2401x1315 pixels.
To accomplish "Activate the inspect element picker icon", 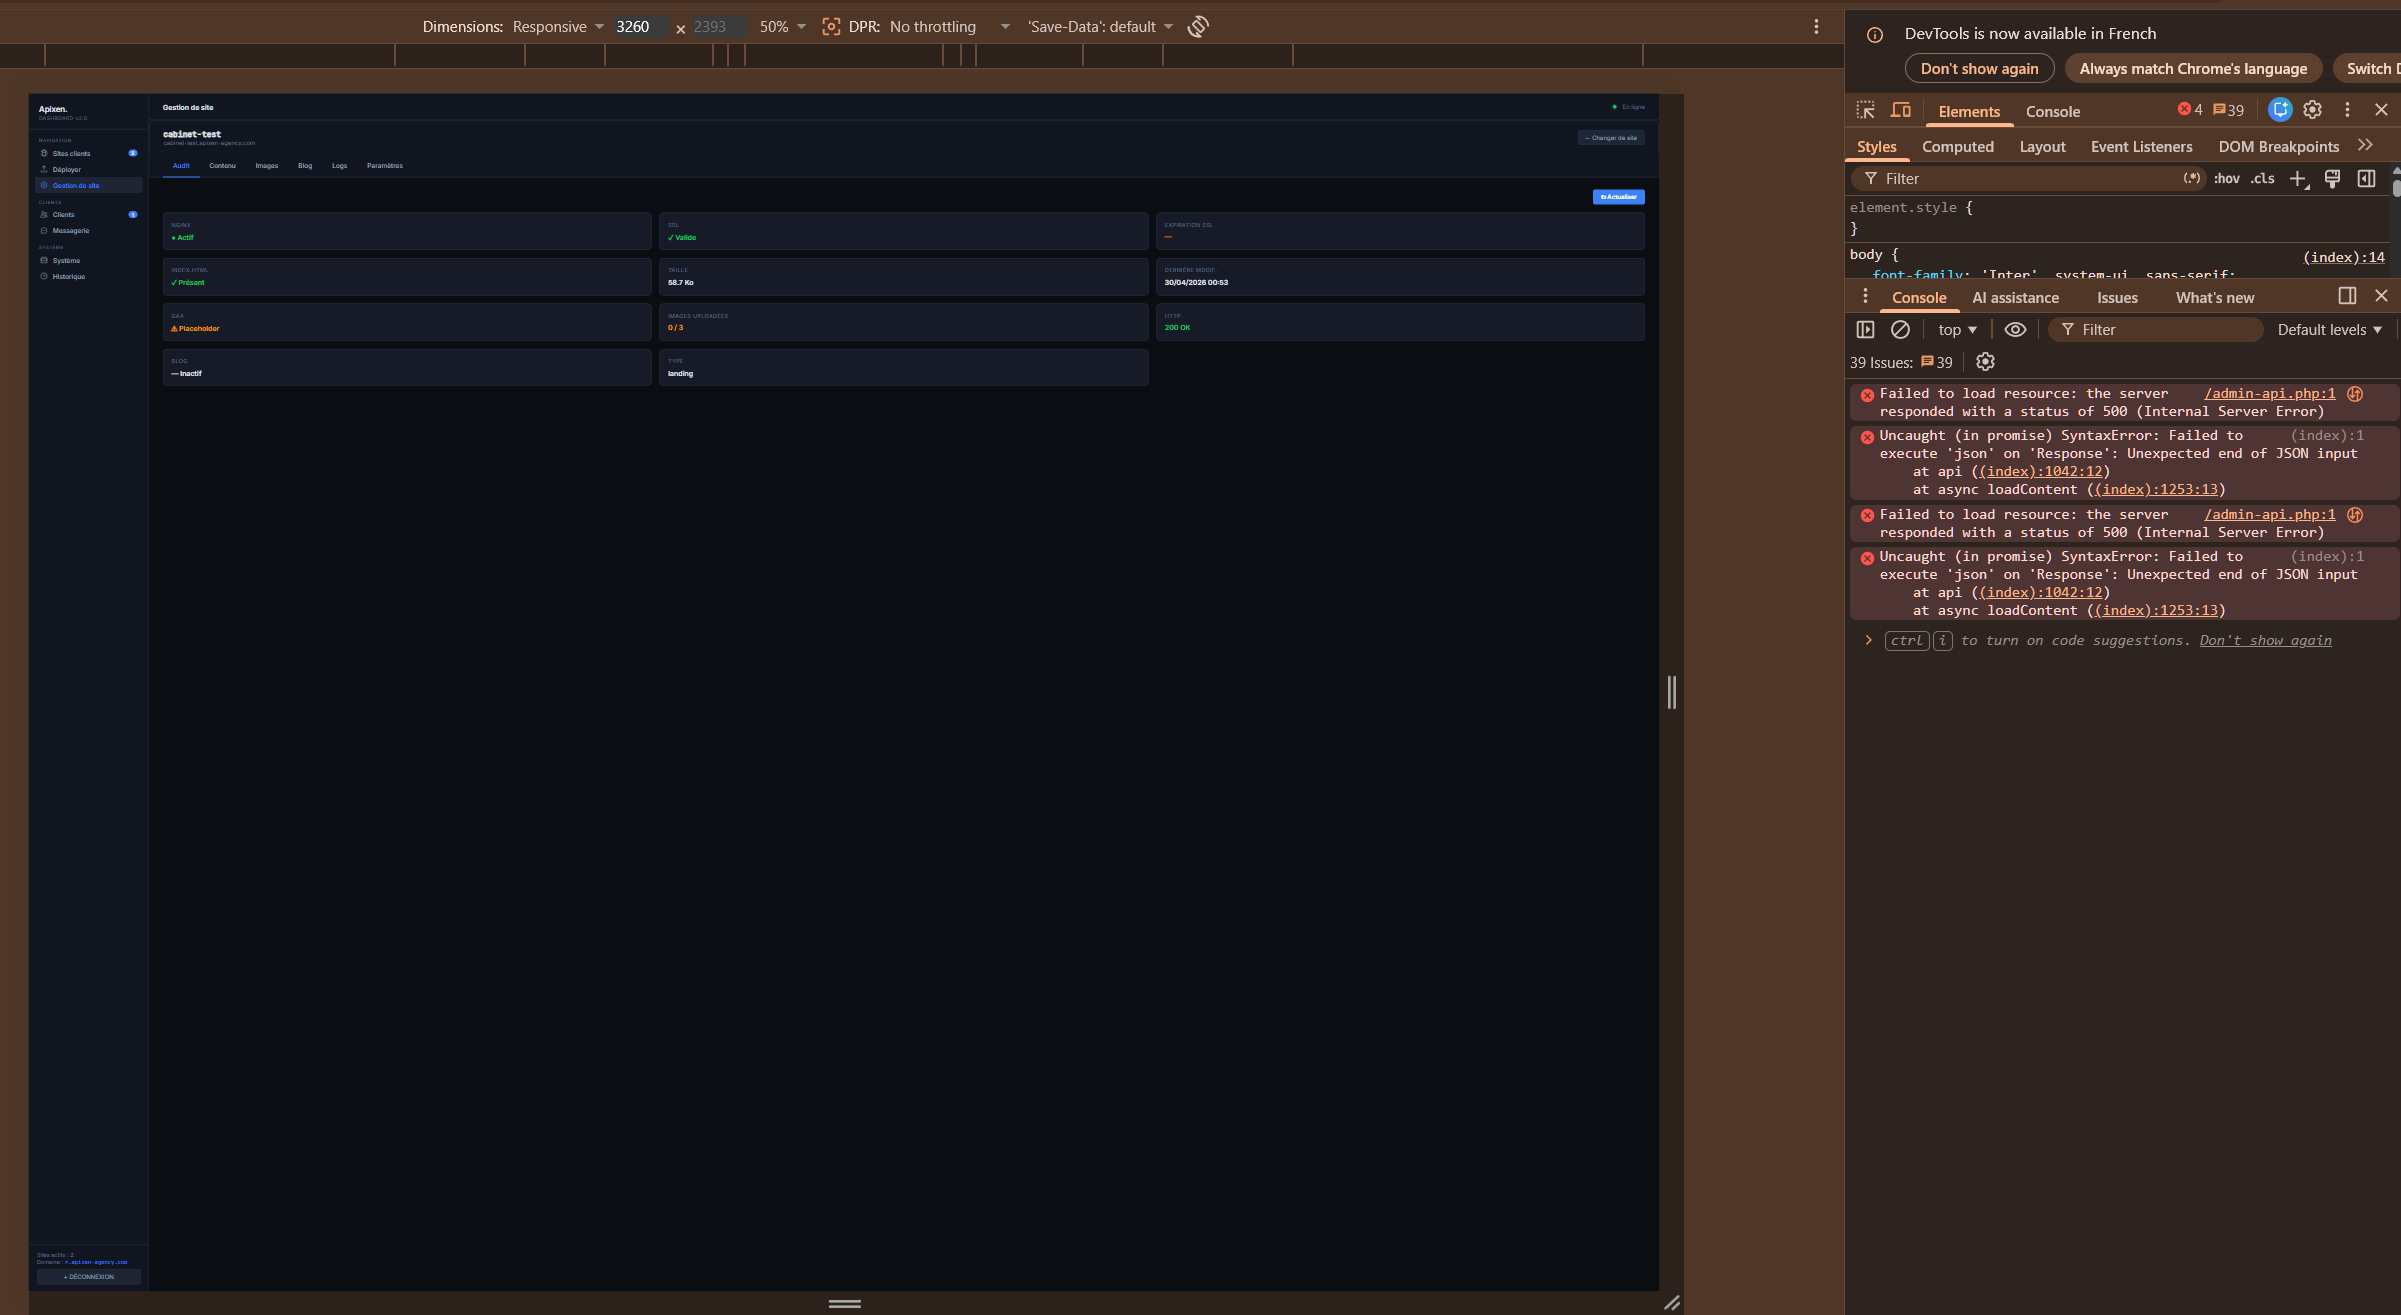I will [x=1865, y=110].
